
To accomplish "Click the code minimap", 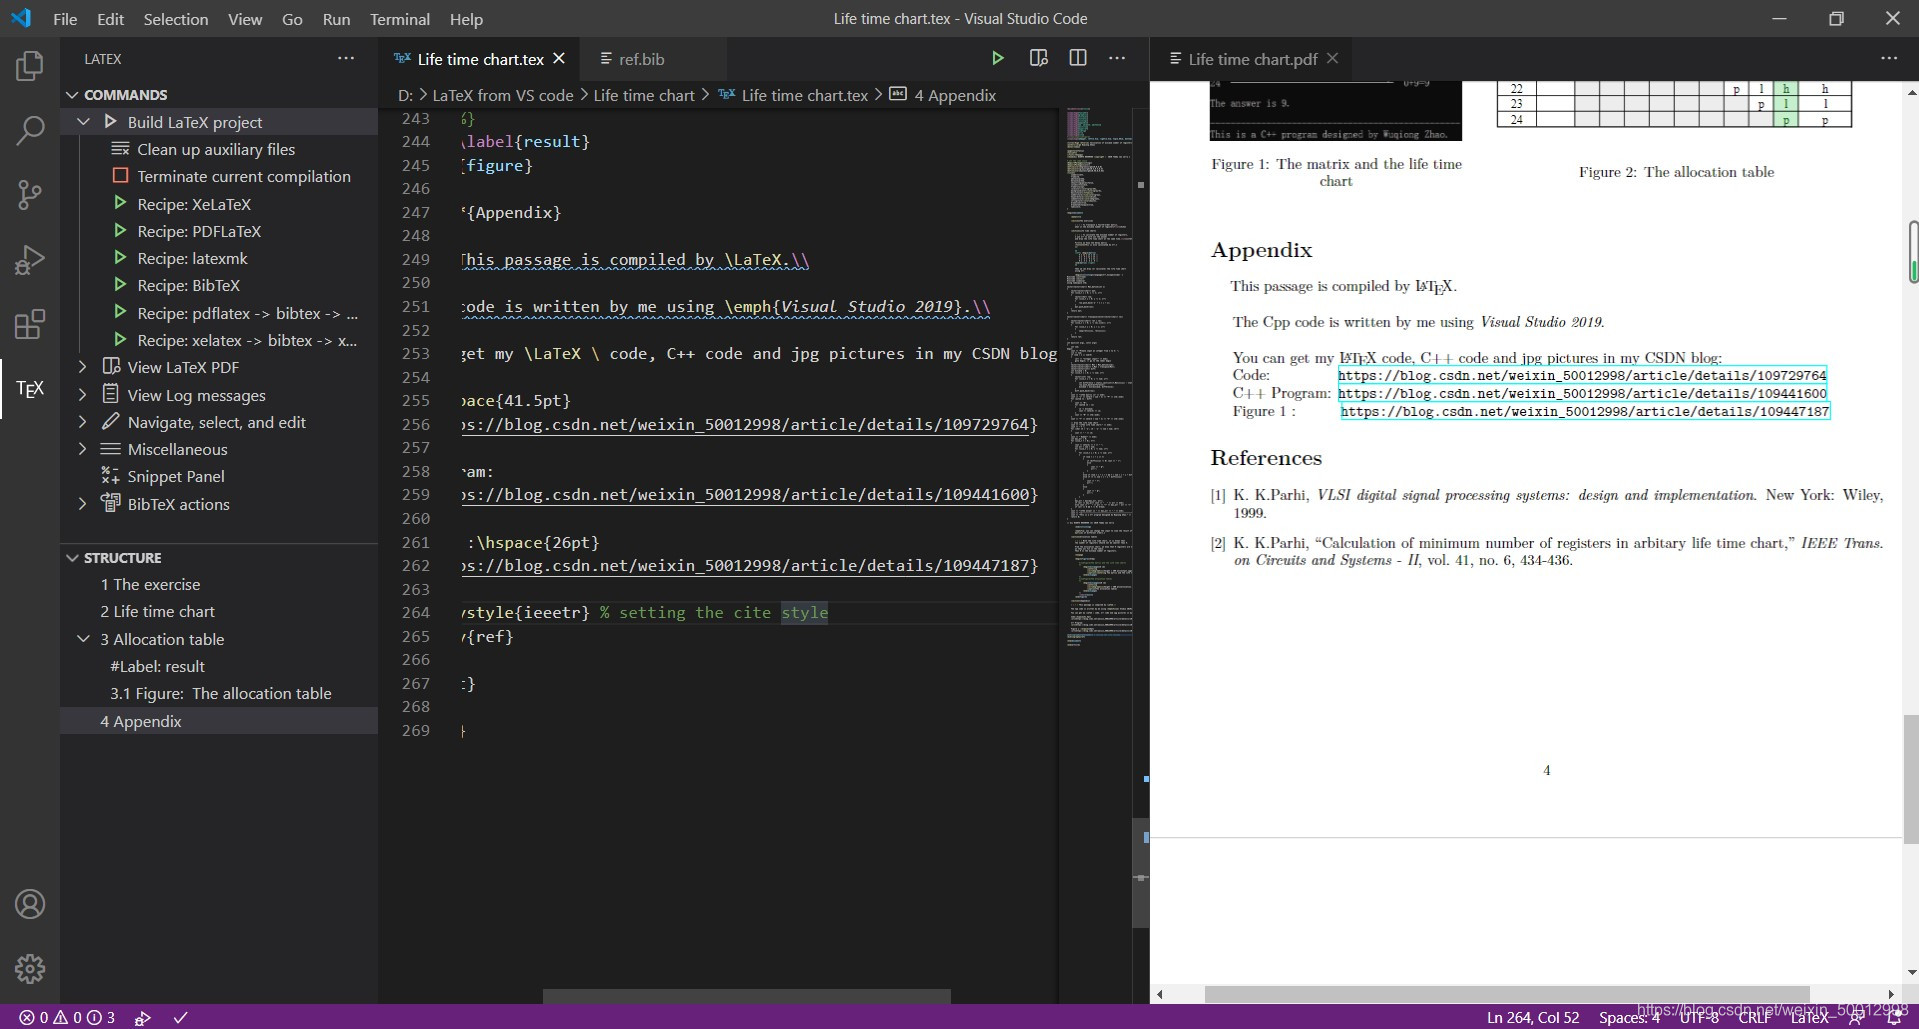I will tap(1097, 377).
